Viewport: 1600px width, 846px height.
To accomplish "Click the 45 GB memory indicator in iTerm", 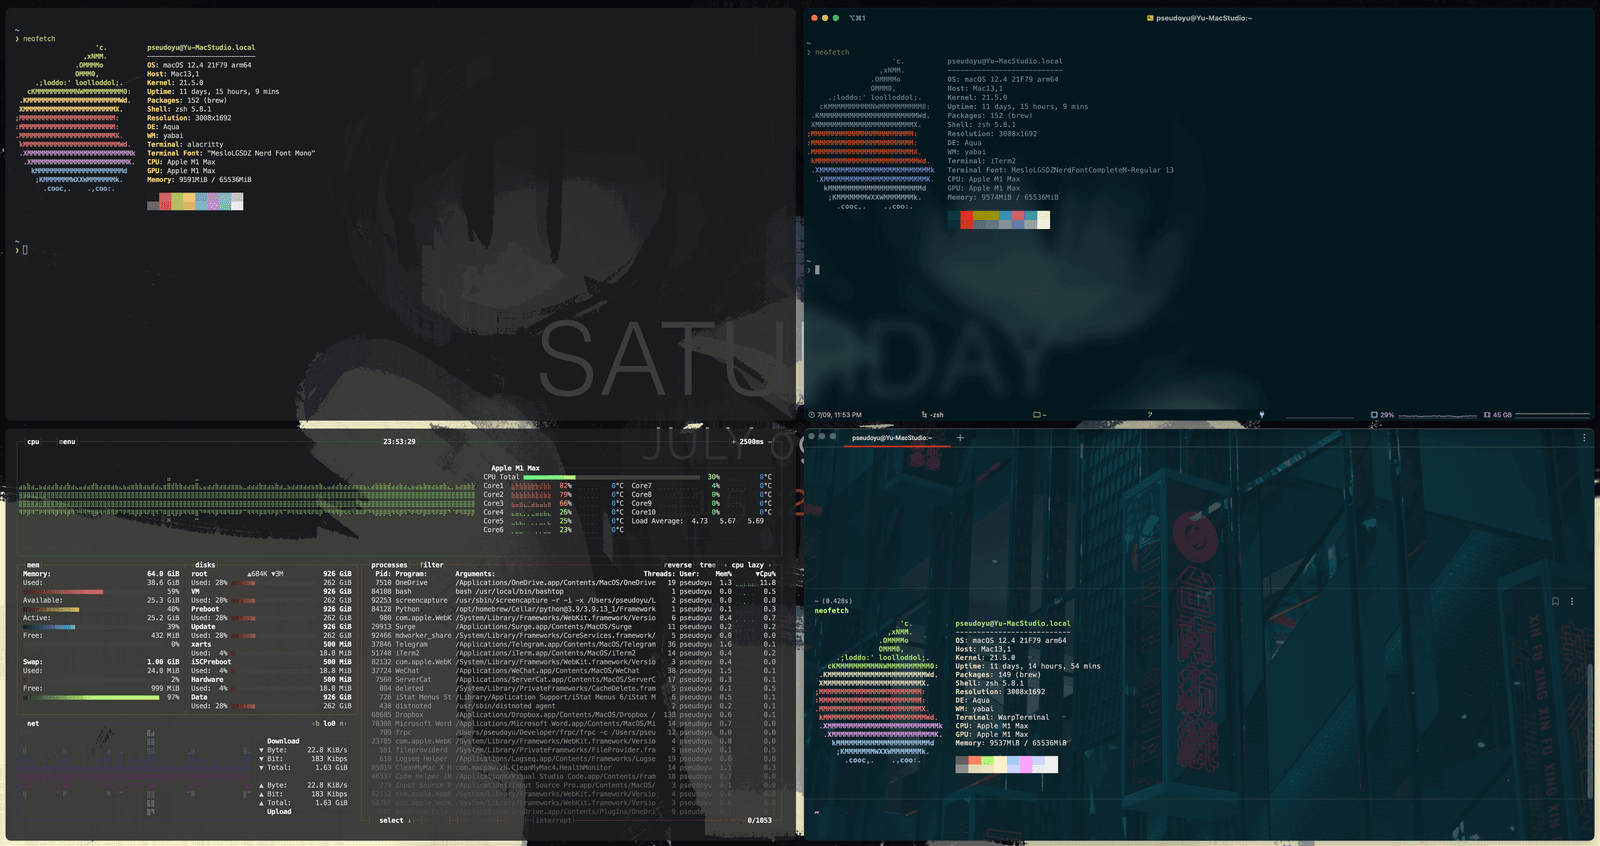I will [x=1498, y=415].
